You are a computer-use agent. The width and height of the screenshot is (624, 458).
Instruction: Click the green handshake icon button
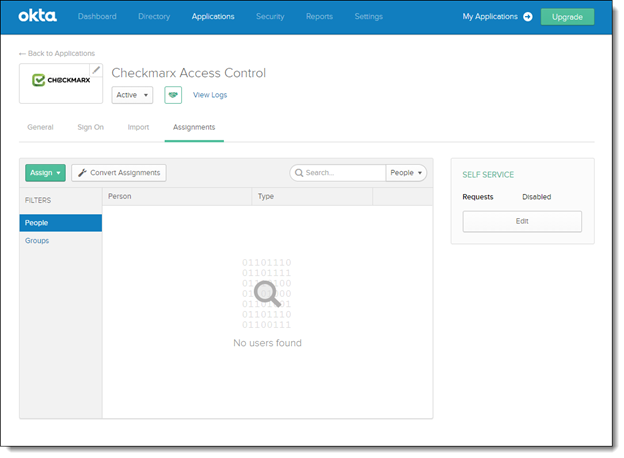coord(173,95)
